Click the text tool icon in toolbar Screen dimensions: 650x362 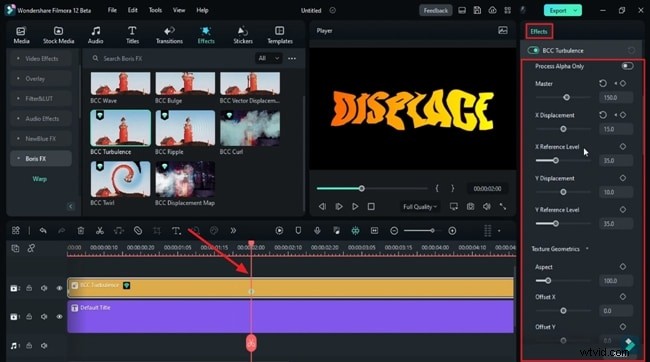[176, 231]
